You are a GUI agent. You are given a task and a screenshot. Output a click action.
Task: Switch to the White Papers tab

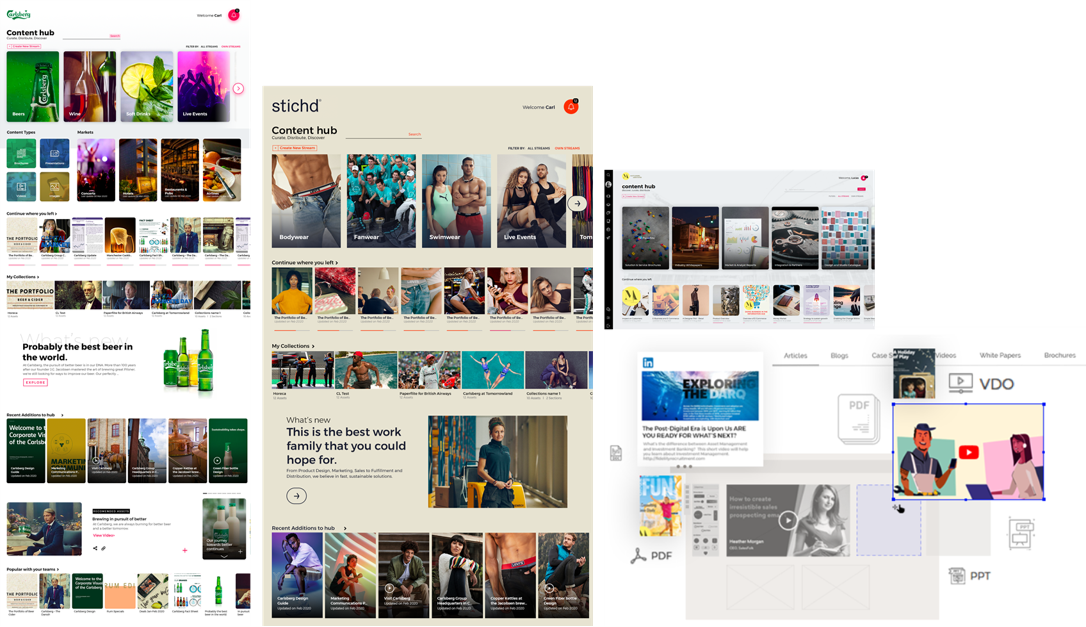click(x=1000, y=356)
